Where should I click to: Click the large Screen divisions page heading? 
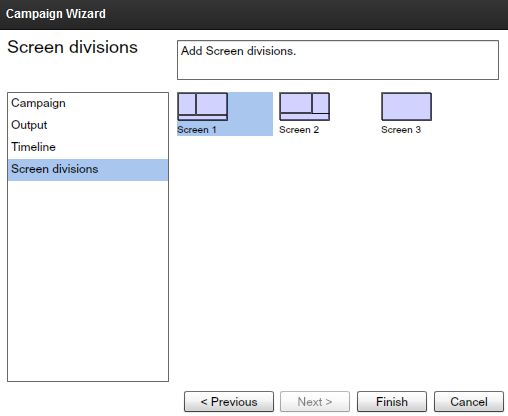pyautogui.click(x=72, y=47)
